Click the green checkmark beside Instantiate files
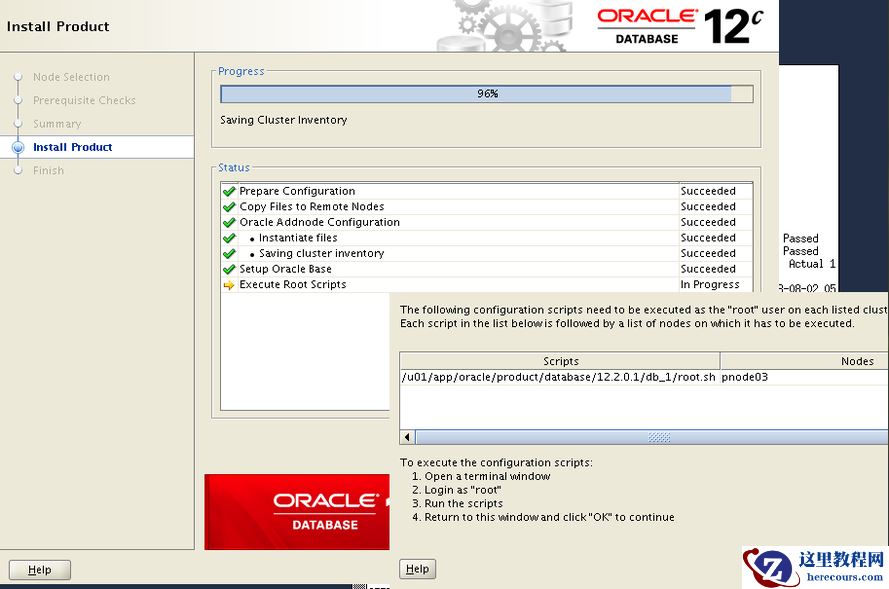This screenshot has height=589, width=889. 229,238
